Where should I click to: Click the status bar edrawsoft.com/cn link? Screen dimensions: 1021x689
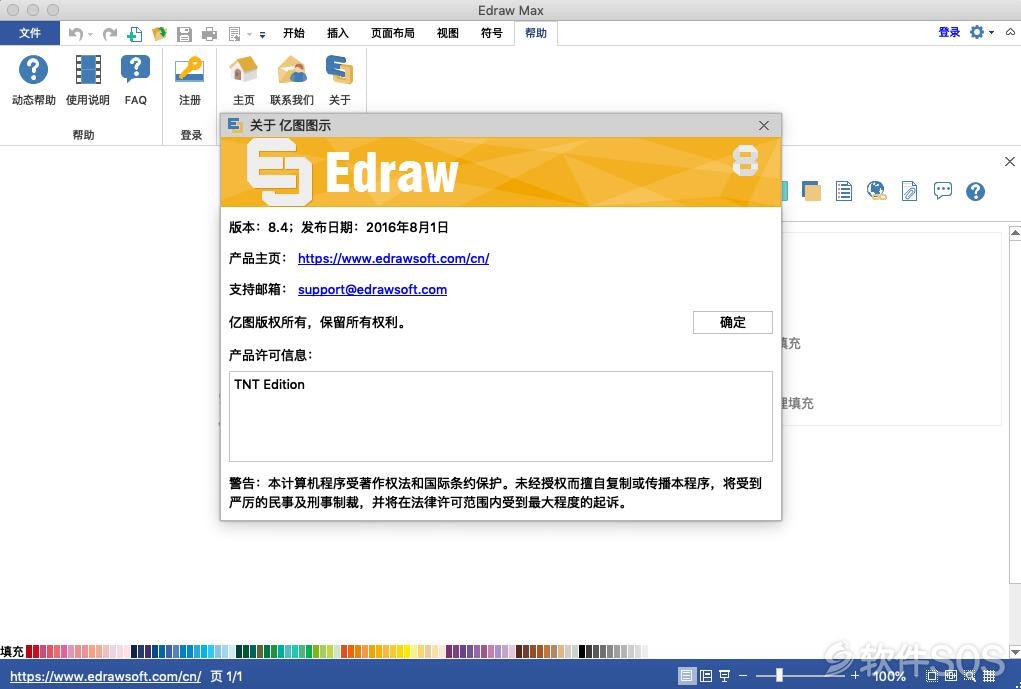pyautogui.click(x=105, y=677)
